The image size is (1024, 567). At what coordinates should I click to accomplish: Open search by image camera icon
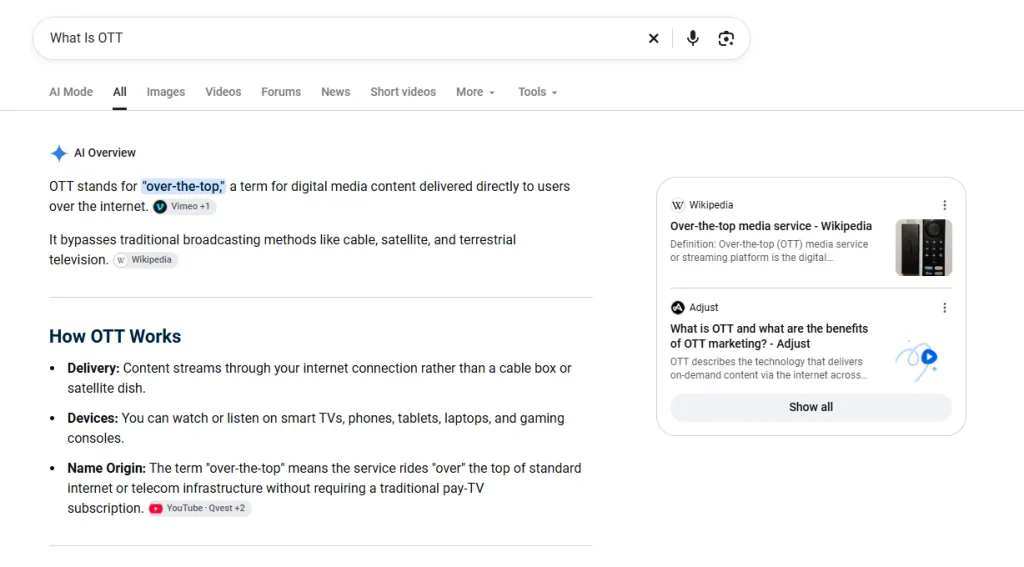coord(726,39)
